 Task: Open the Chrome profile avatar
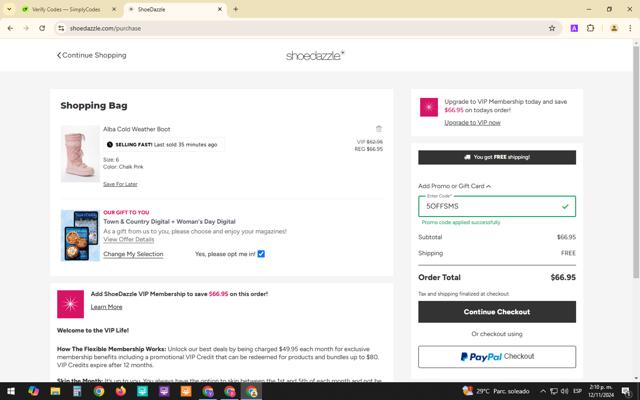point(613,28)
